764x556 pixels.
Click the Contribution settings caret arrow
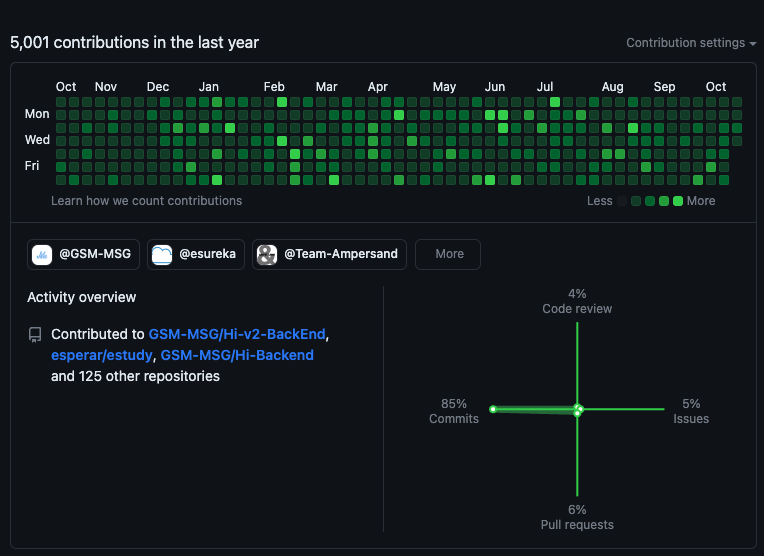point(753,44)
